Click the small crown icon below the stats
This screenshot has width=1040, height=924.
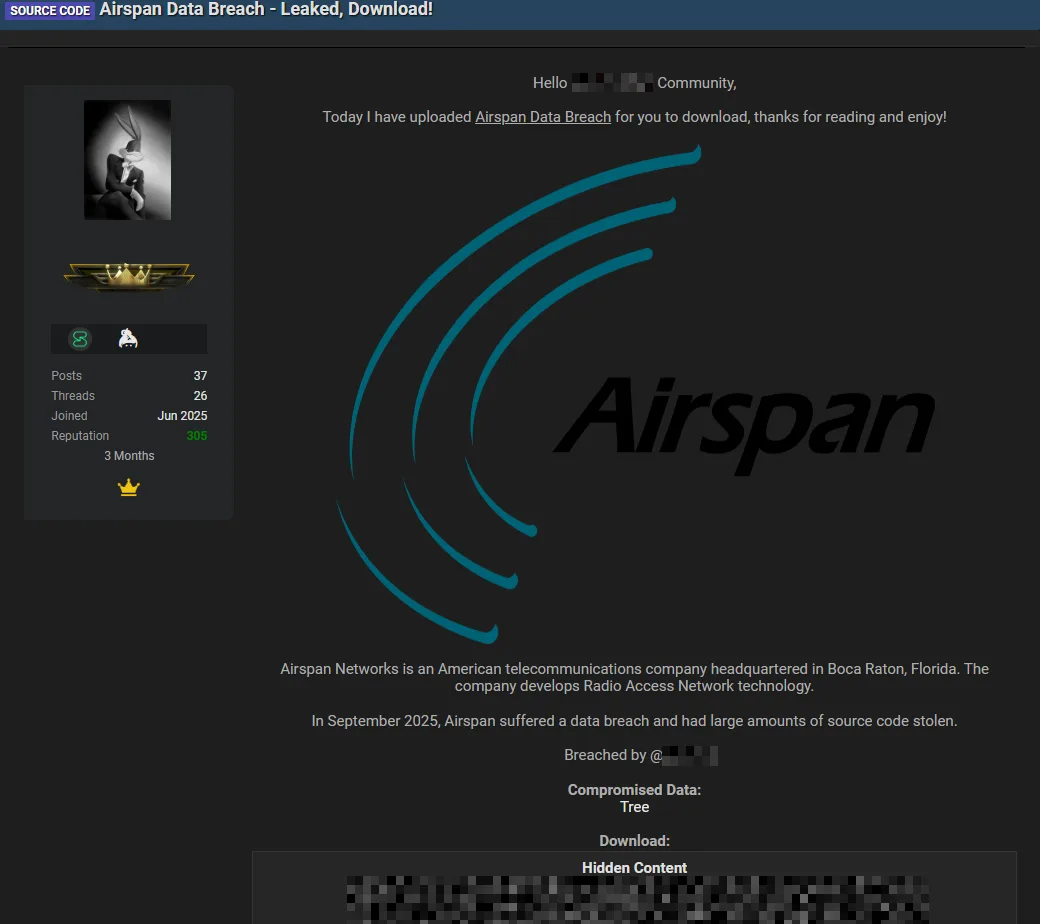128,487
